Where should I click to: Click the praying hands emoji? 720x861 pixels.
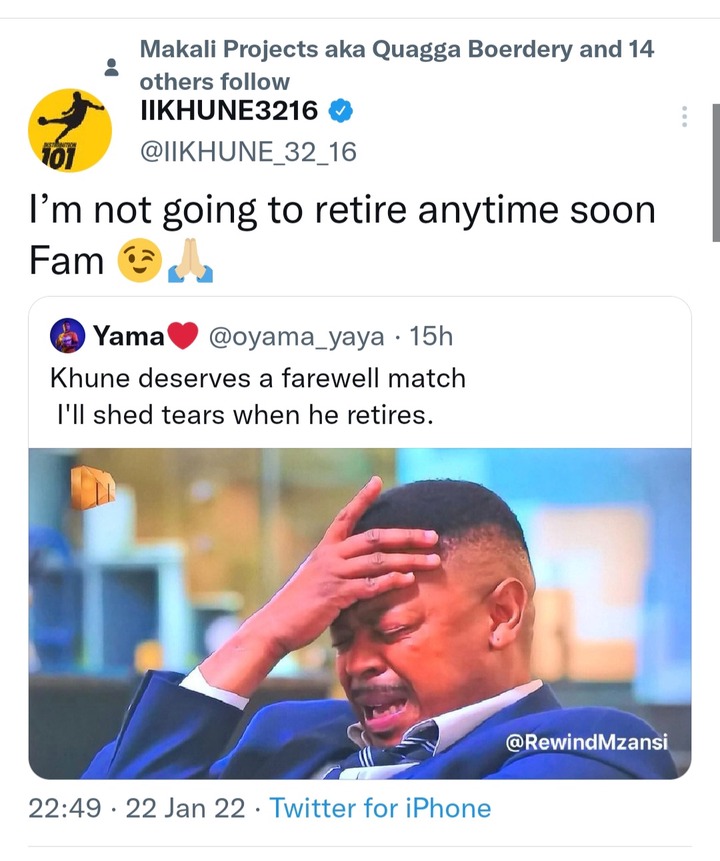190,260
